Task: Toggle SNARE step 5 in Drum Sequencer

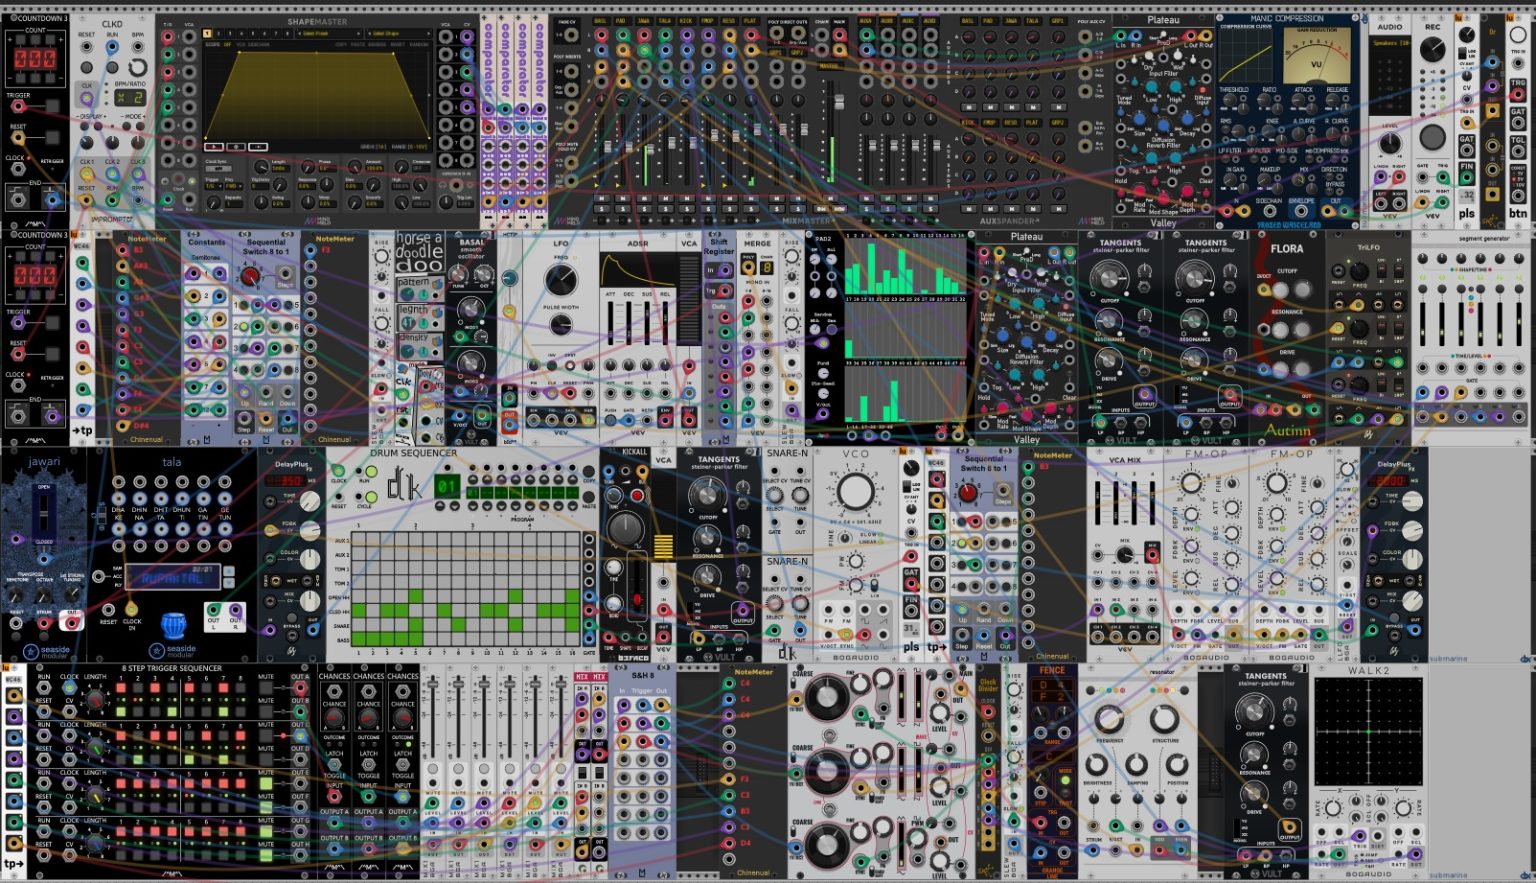Action: (416, 625)
